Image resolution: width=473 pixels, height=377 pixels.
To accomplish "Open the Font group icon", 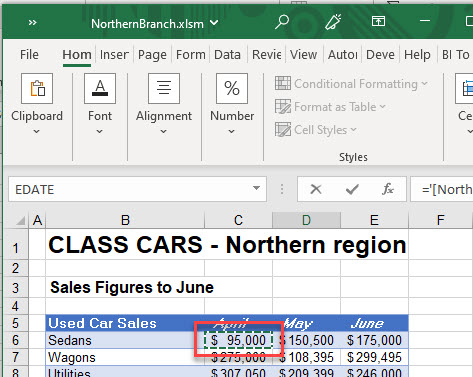I will [x=100, y=89].
